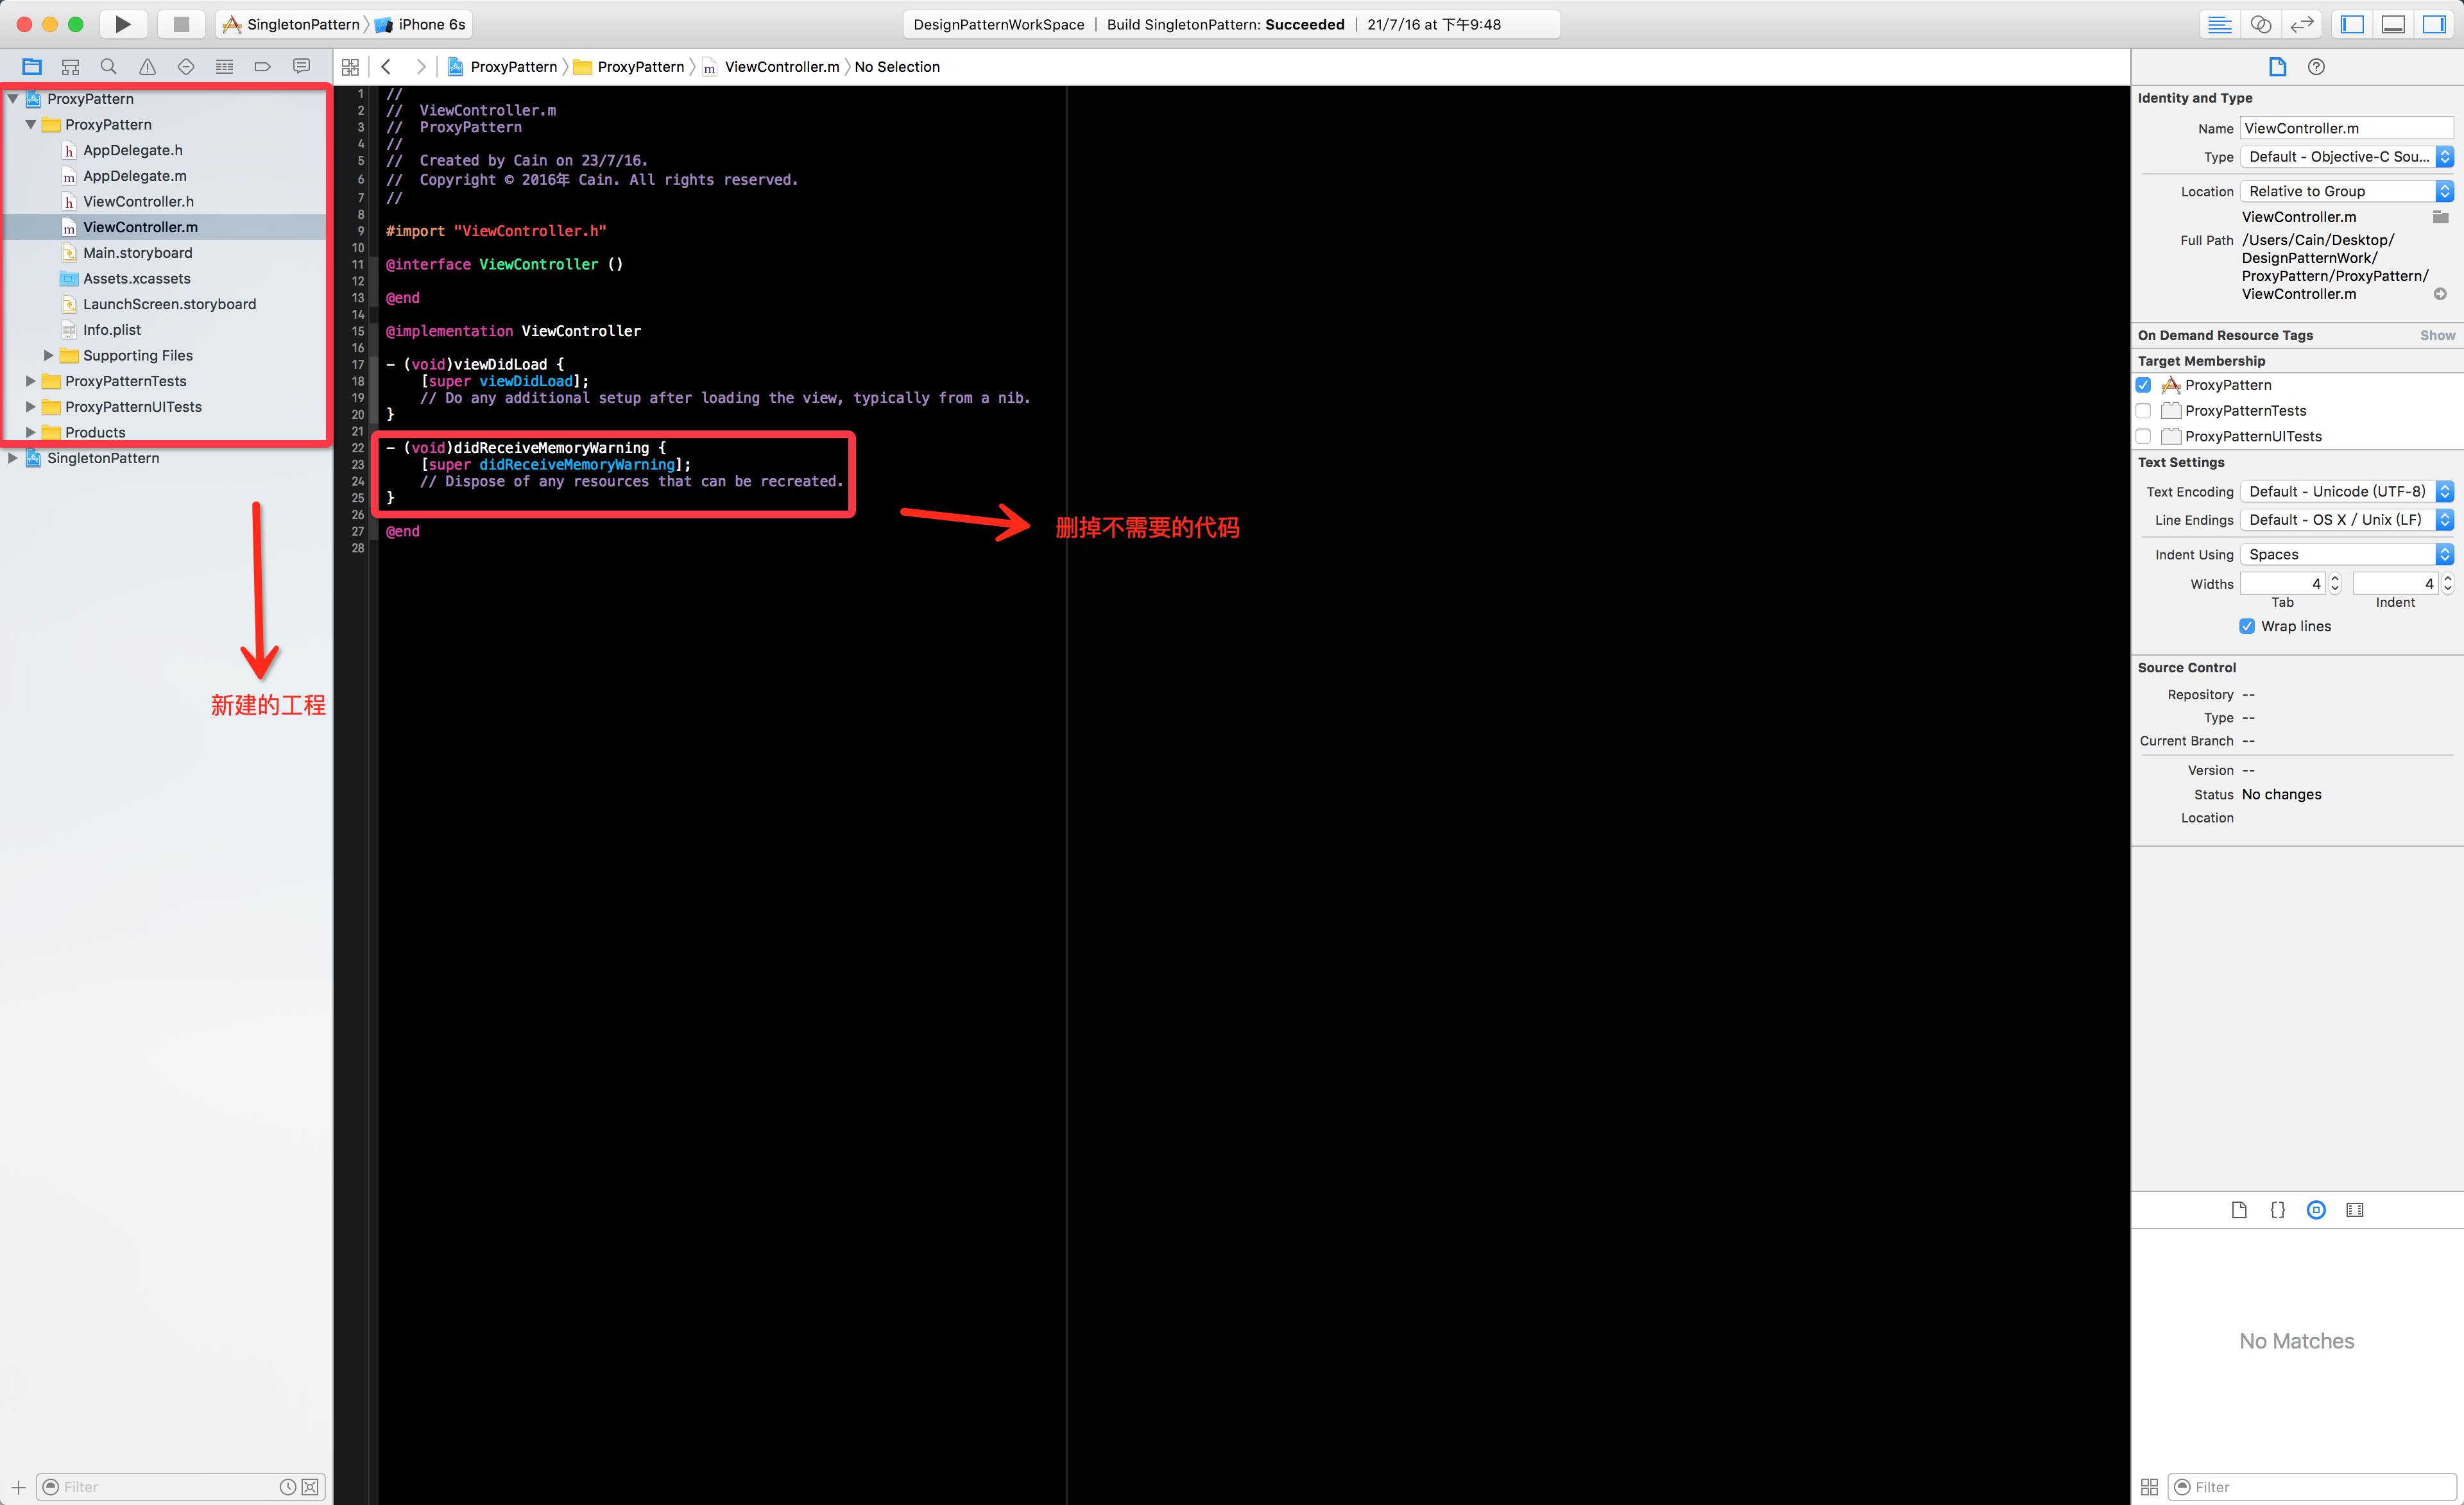The width and height of the screenshot is (2464, 1505).
Task: Toggle the debug area bottom panel
Action: 2393,24
